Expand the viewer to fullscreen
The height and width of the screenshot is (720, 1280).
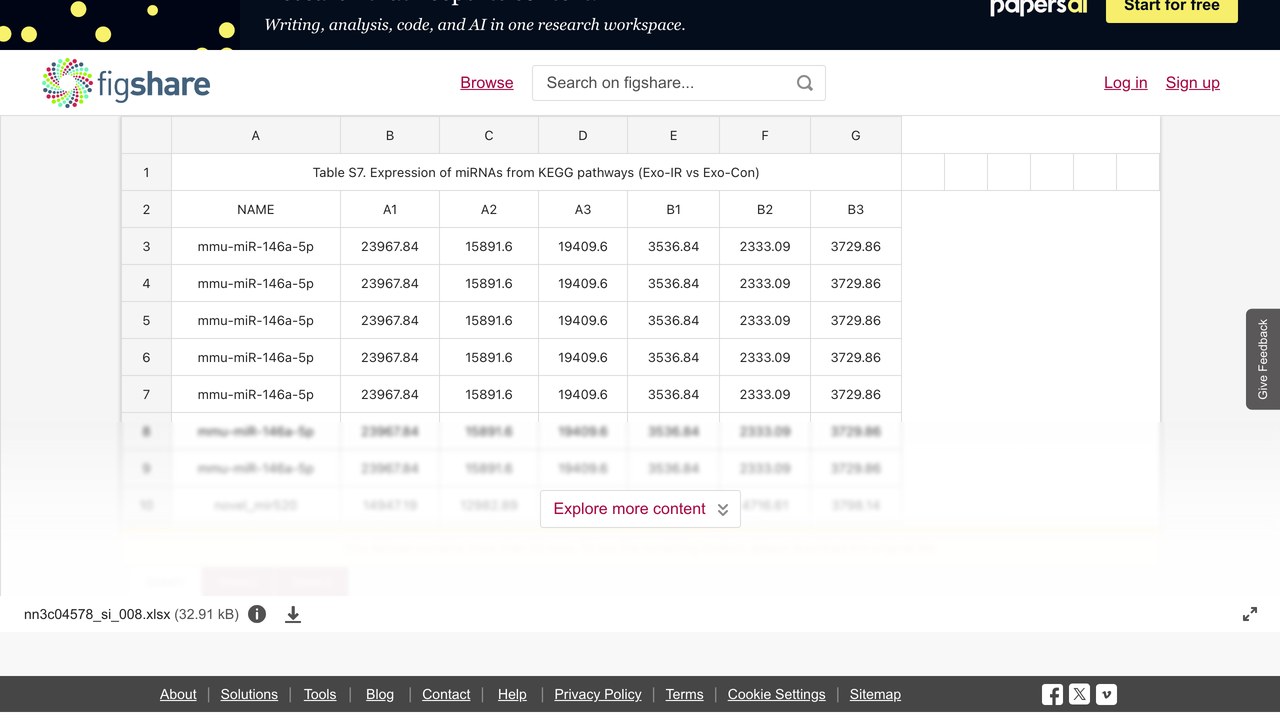point(1250,614)
